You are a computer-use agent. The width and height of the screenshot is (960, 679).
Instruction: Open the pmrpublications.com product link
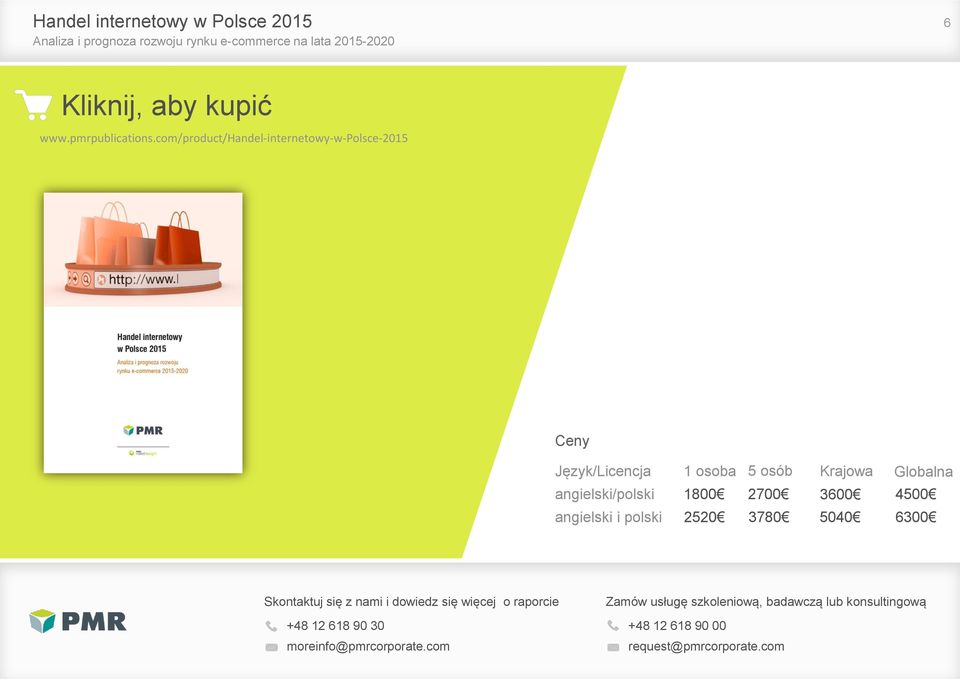pyautogui.click(x=223, y=138)
